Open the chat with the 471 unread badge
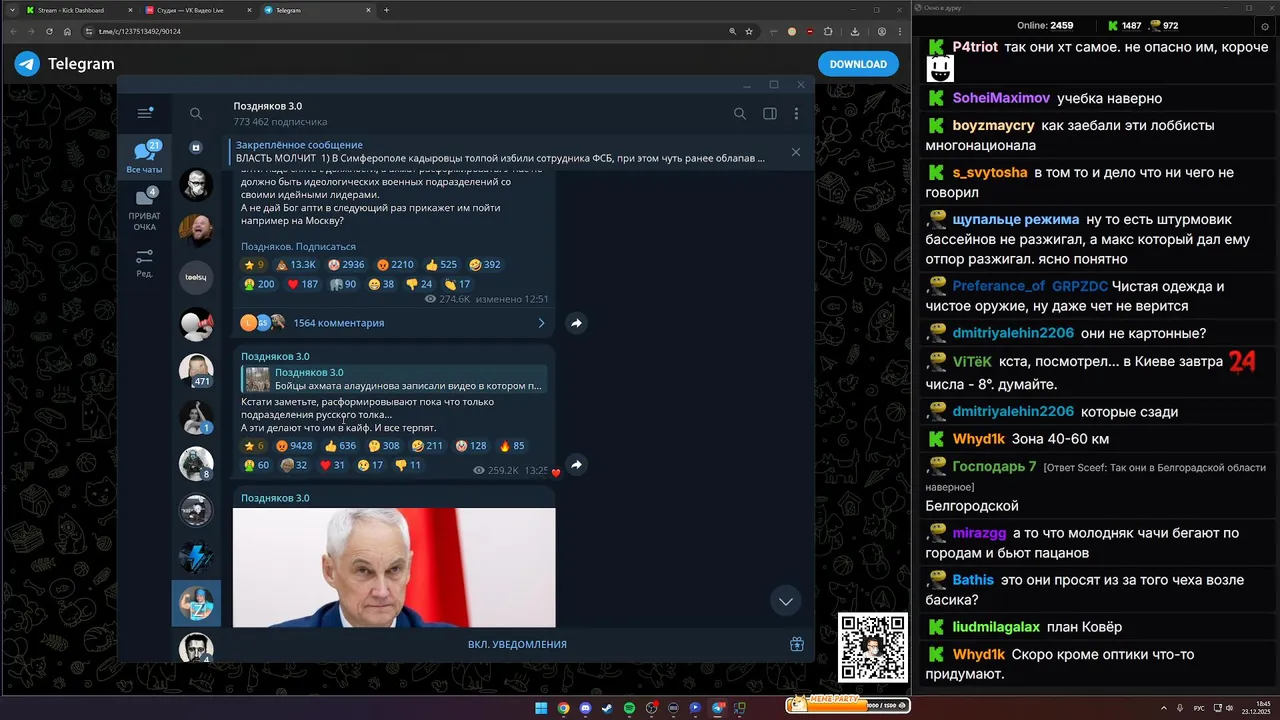The height and width of the screenshot is (720, 1280). pos(196,370)
